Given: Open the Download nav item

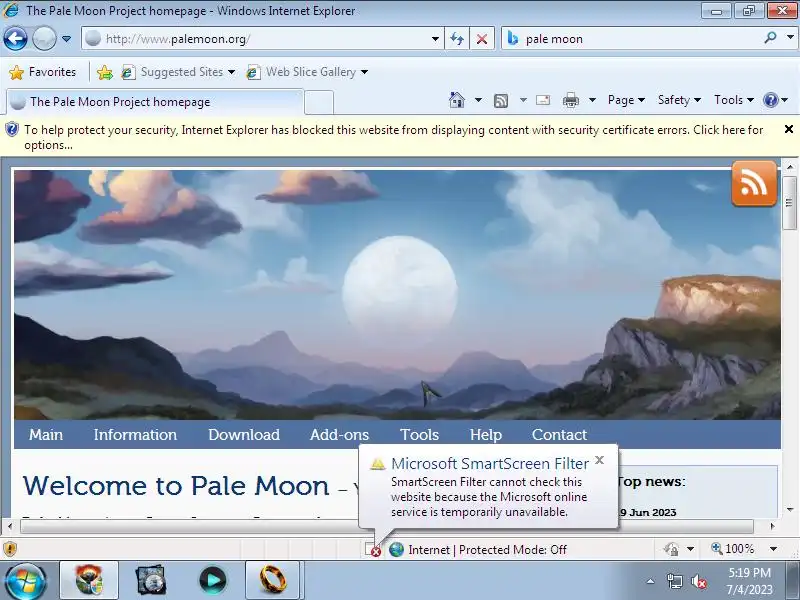Looking at the screenshot, I should [x=244, y=435].
